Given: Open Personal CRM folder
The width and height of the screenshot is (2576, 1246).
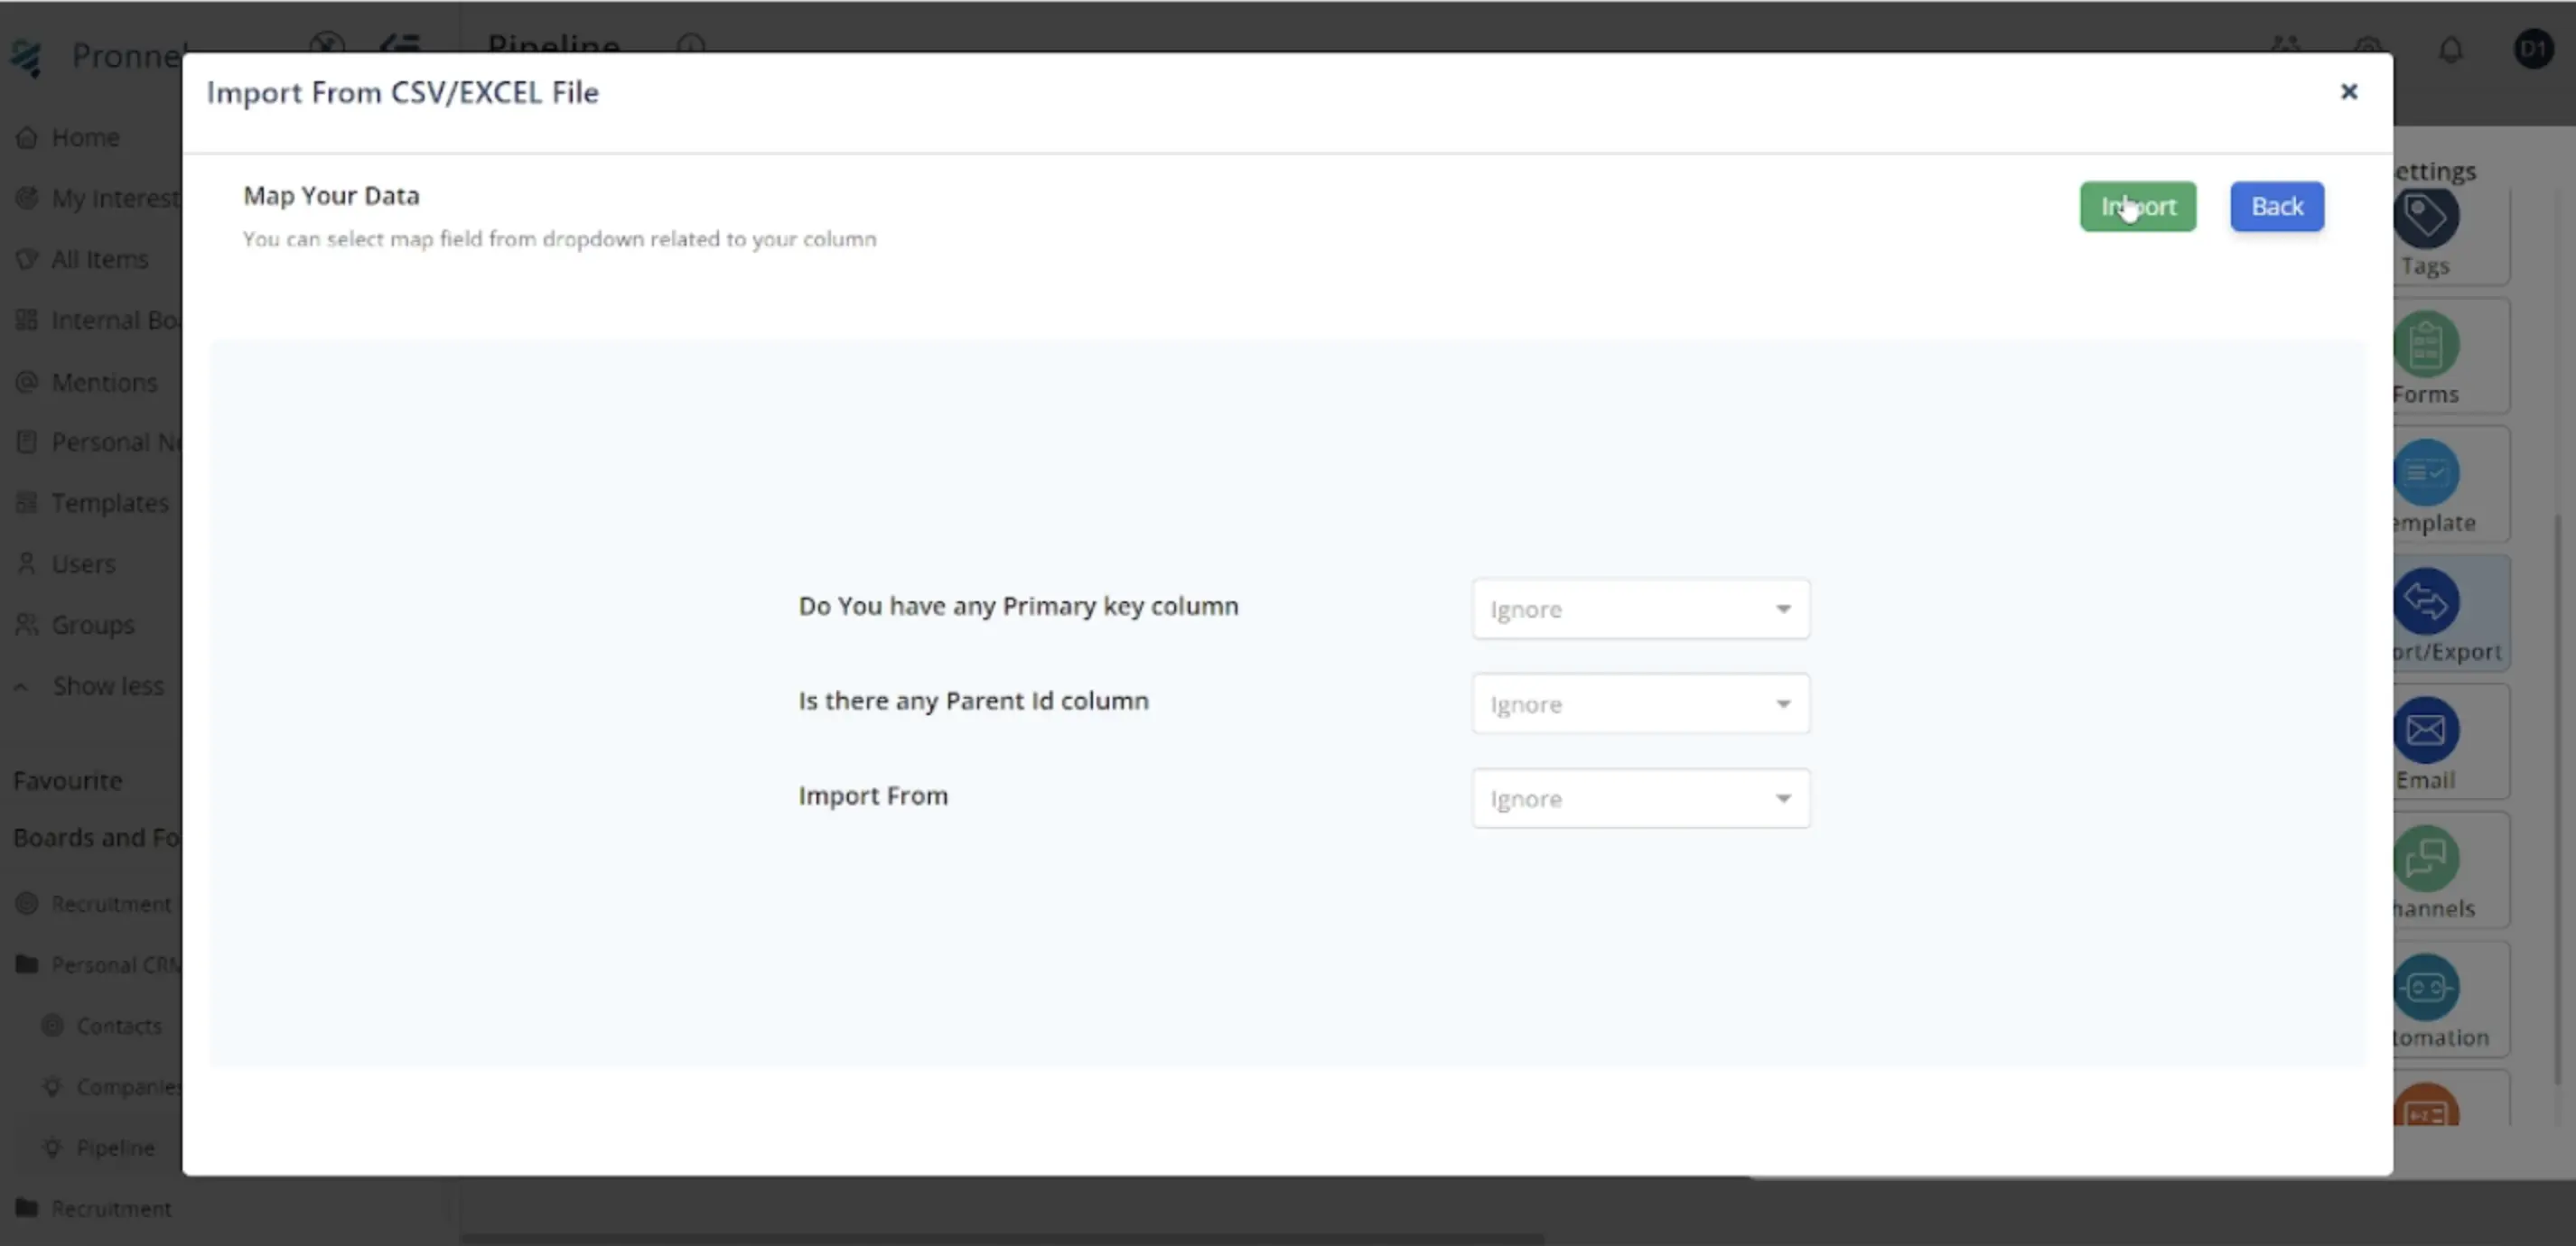Looking at the screenshot, I should [115, 965].
